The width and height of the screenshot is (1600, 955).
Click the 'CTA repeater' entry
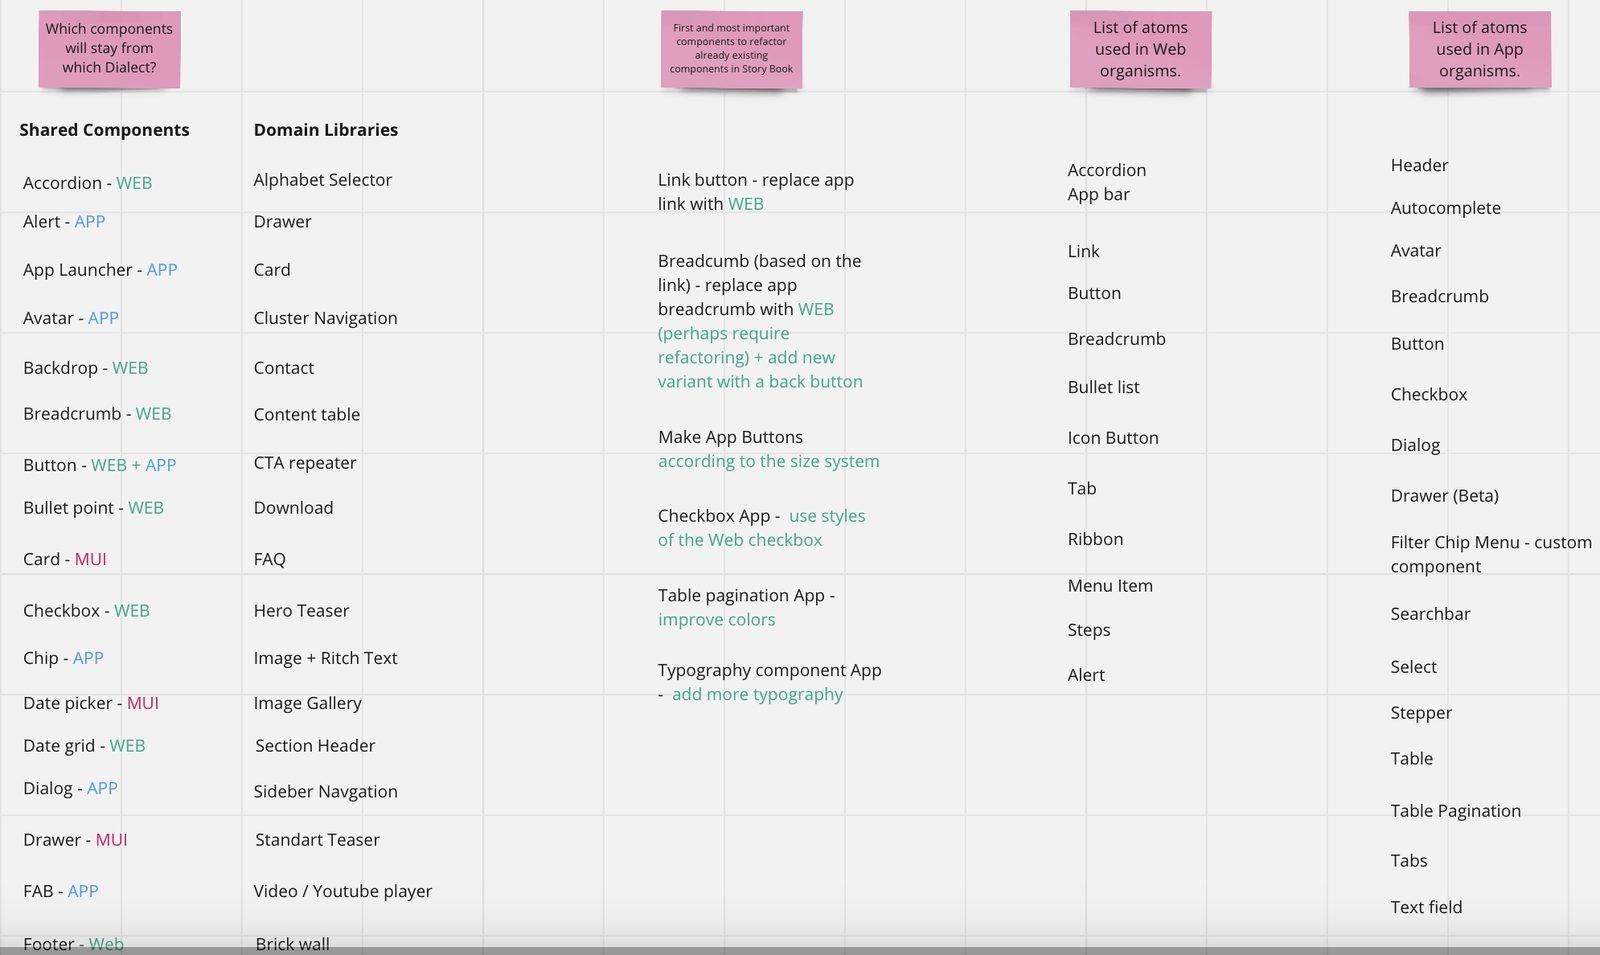click(305, 463)
